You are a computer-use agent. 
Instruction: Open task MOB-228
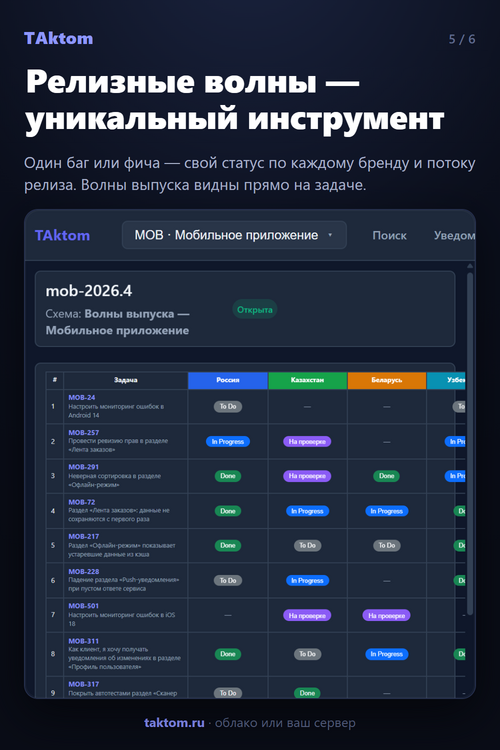click(x=84, y=572)
